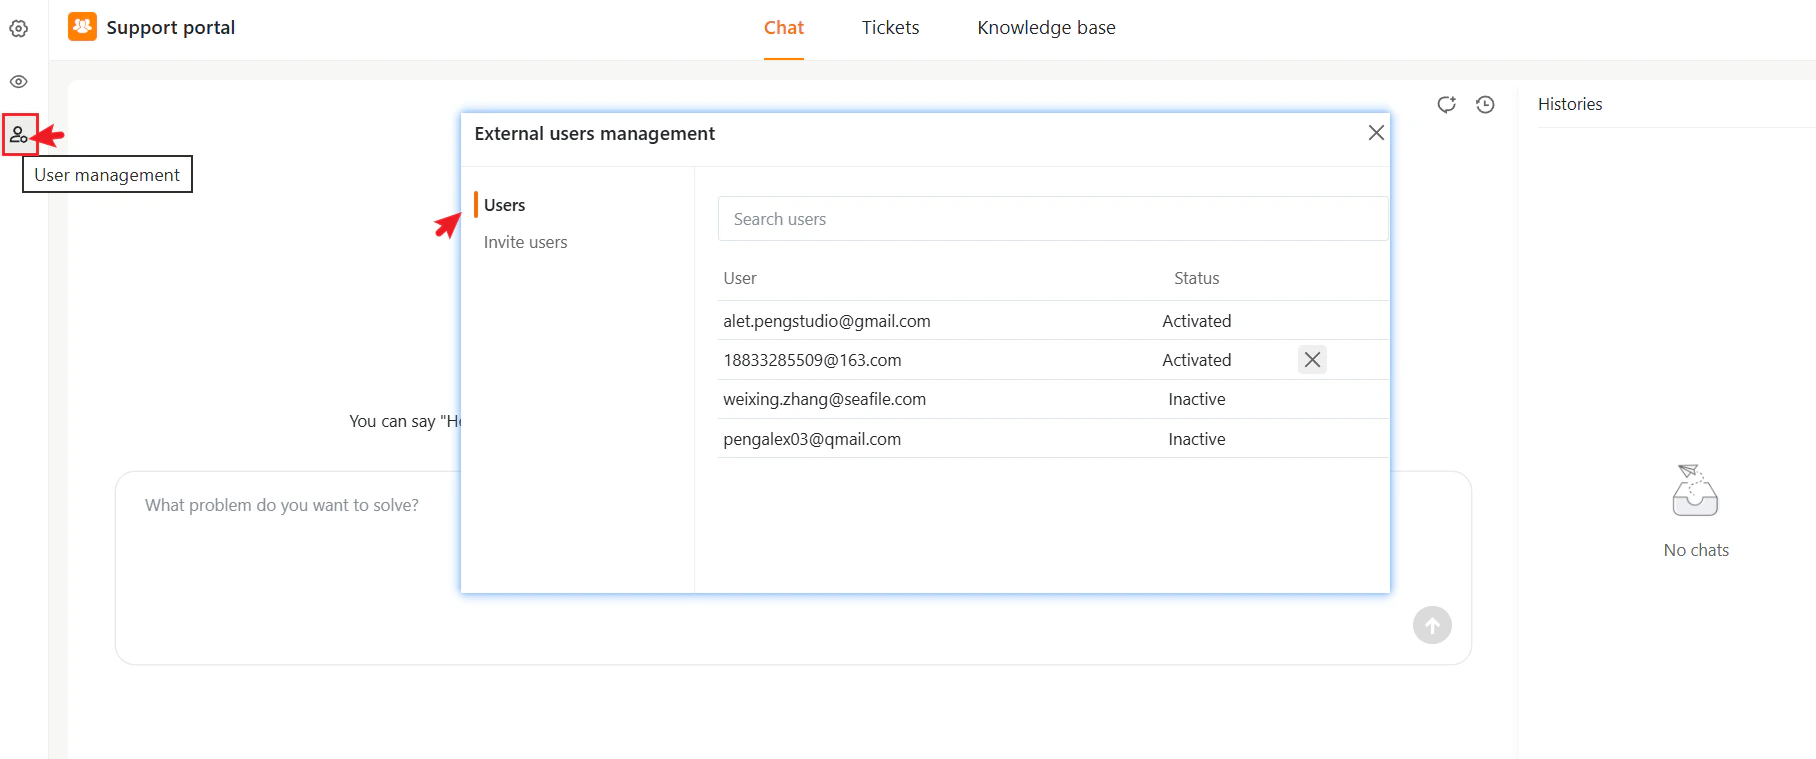The height and width of the screenshot is (759, 1816).
Task: Click the send arrow button in chat
Action: 1432,625
